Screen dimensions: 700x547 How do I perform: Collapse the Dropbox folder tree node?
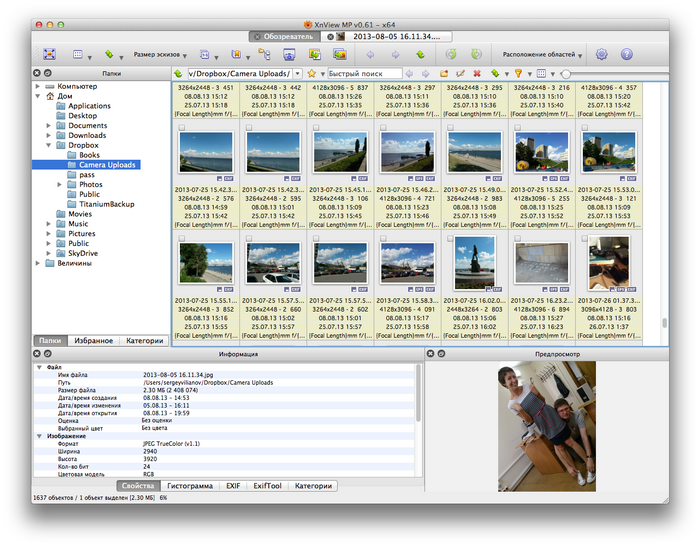pyautogui.click(x=49, y=145)
